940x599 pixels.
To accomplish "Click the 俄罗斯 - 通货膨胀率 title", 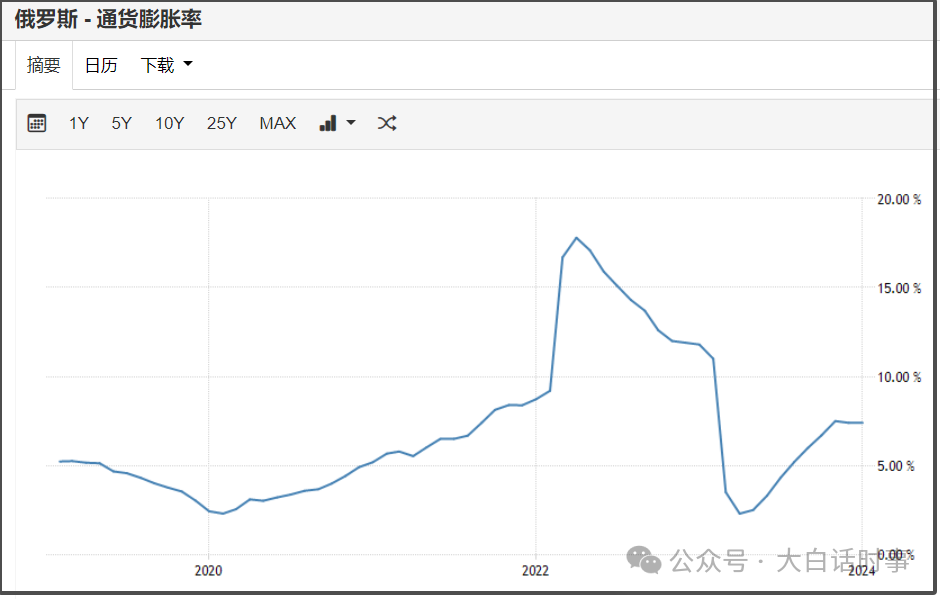I will click(108, 19).
